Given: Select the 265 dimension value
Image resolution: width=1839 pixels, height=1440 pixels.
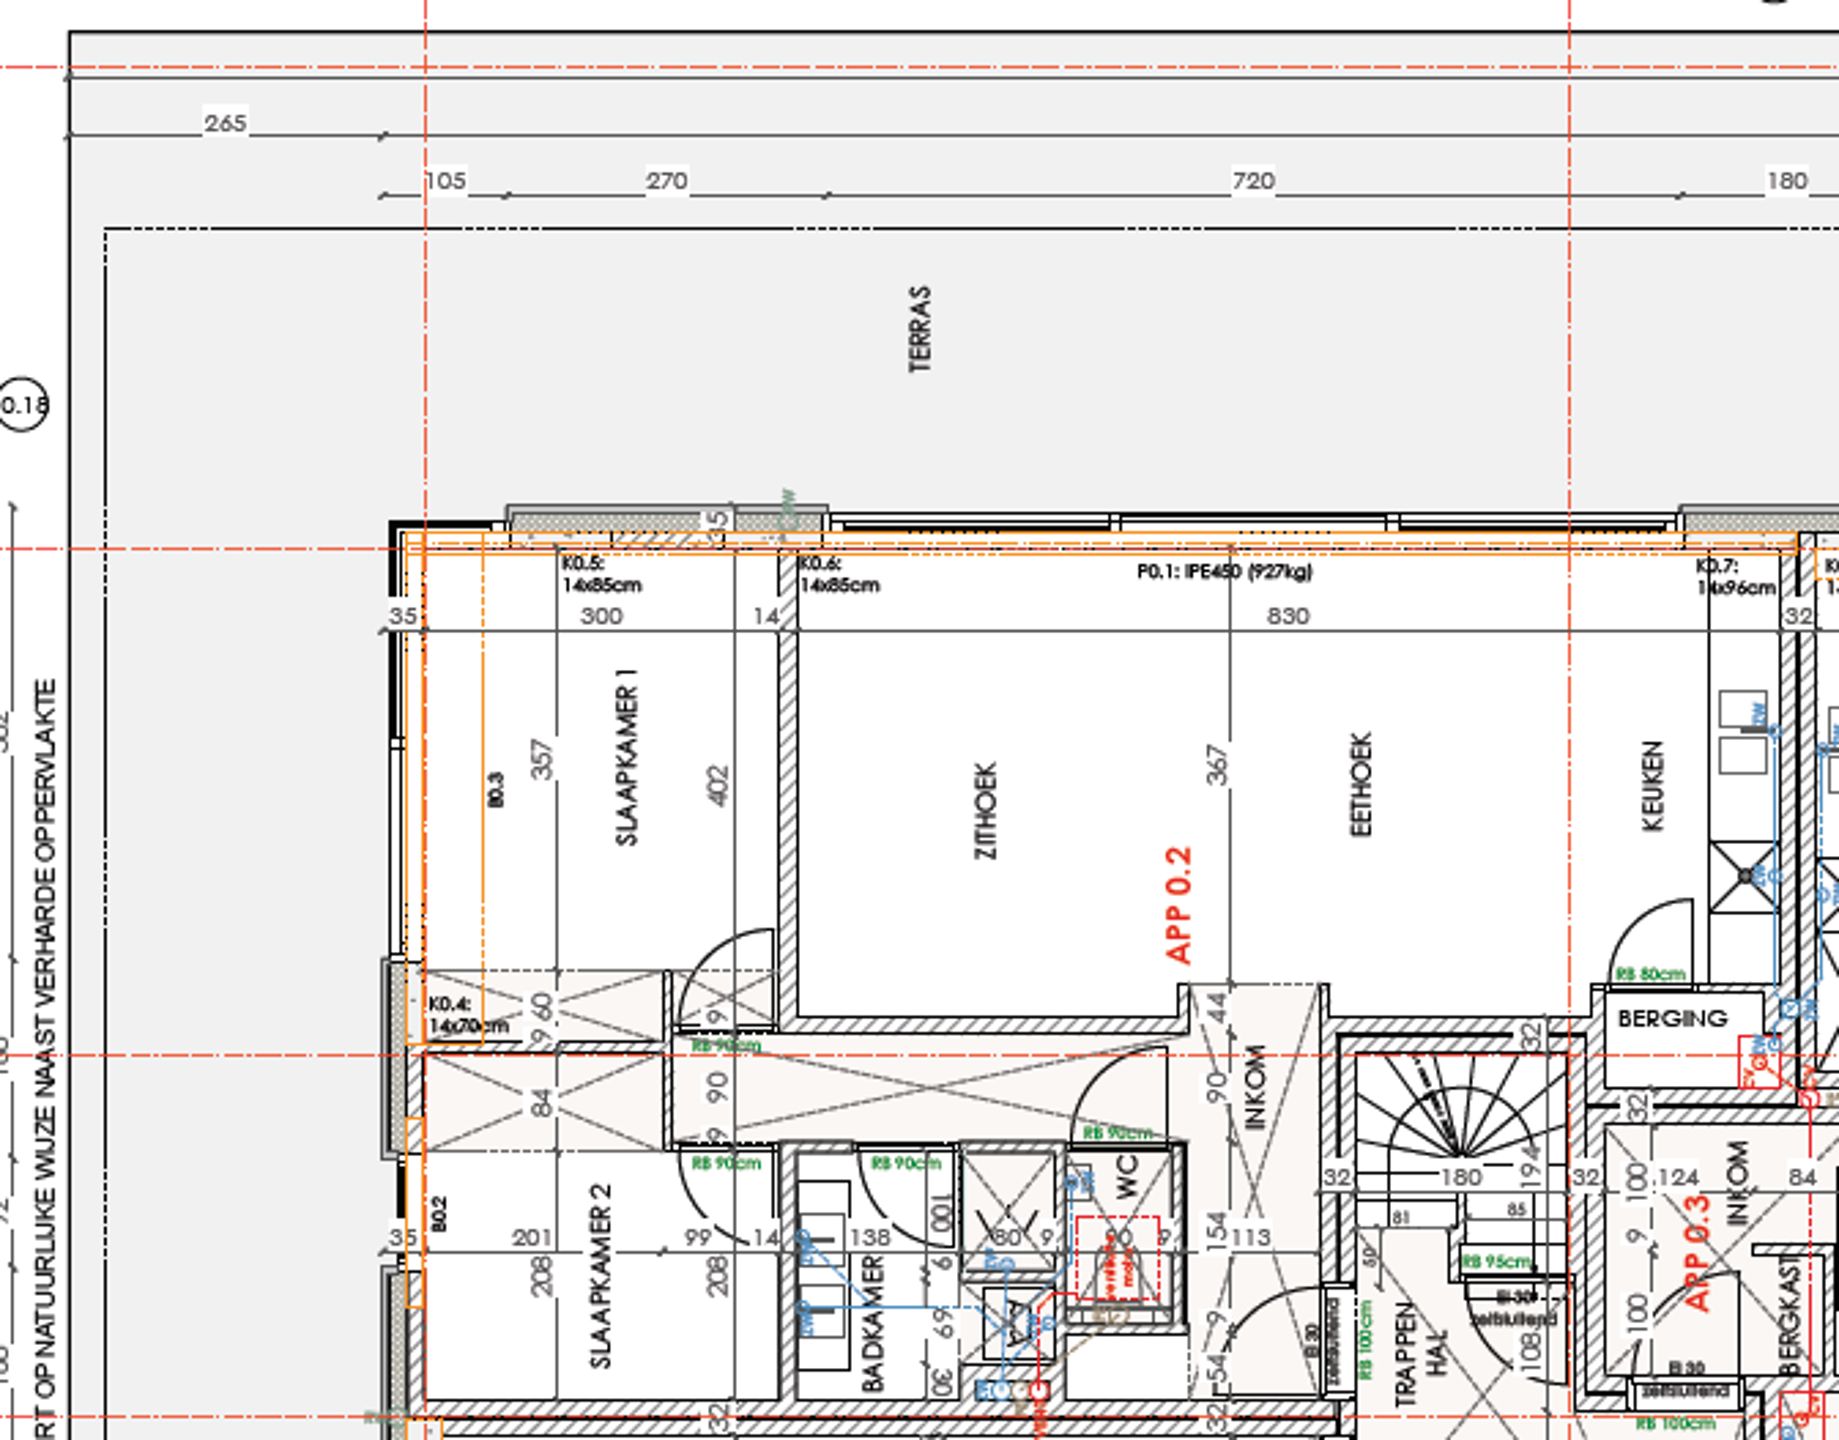Looking at the screenshot, I should [x=225, y=123].
